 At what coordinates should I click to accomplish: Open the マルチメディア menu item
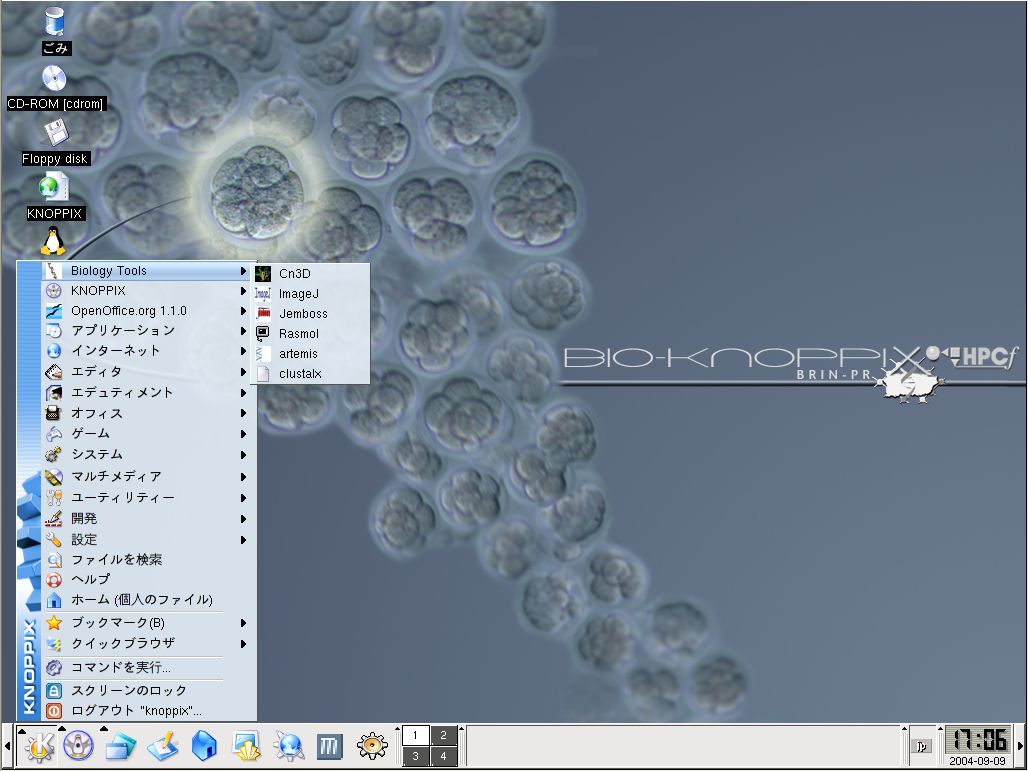point(149,477)
